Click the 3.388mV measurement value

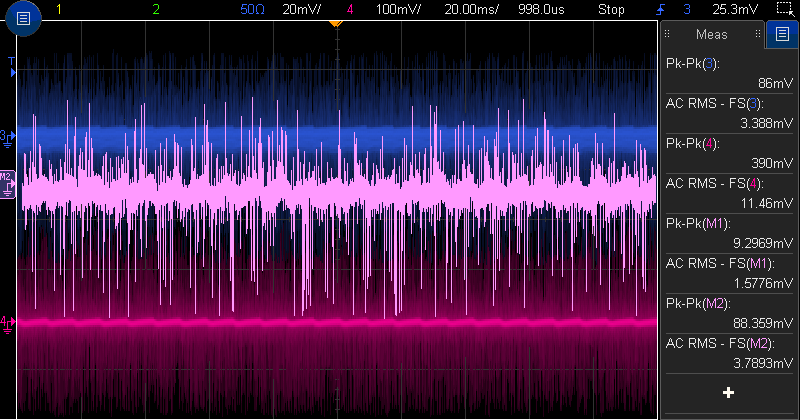pos(767,123)
